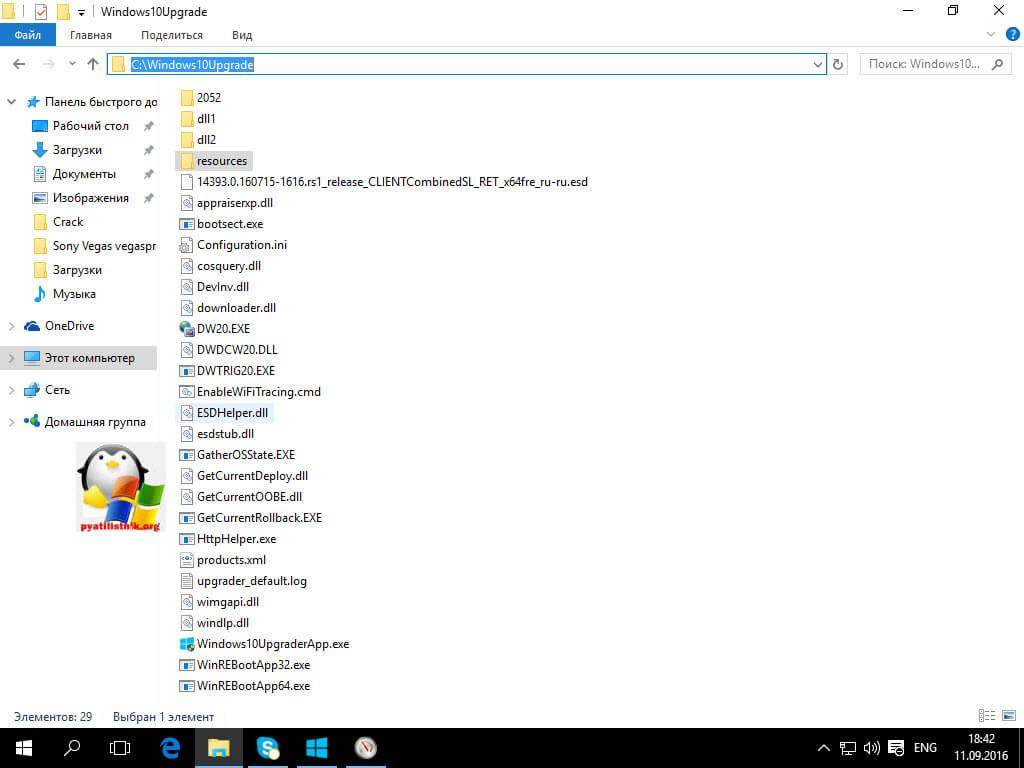The height and width of the screenshot is (768, 1024).
Task: Open Microsoft Edge from the taskbar
Action: (x=170, y=748)
